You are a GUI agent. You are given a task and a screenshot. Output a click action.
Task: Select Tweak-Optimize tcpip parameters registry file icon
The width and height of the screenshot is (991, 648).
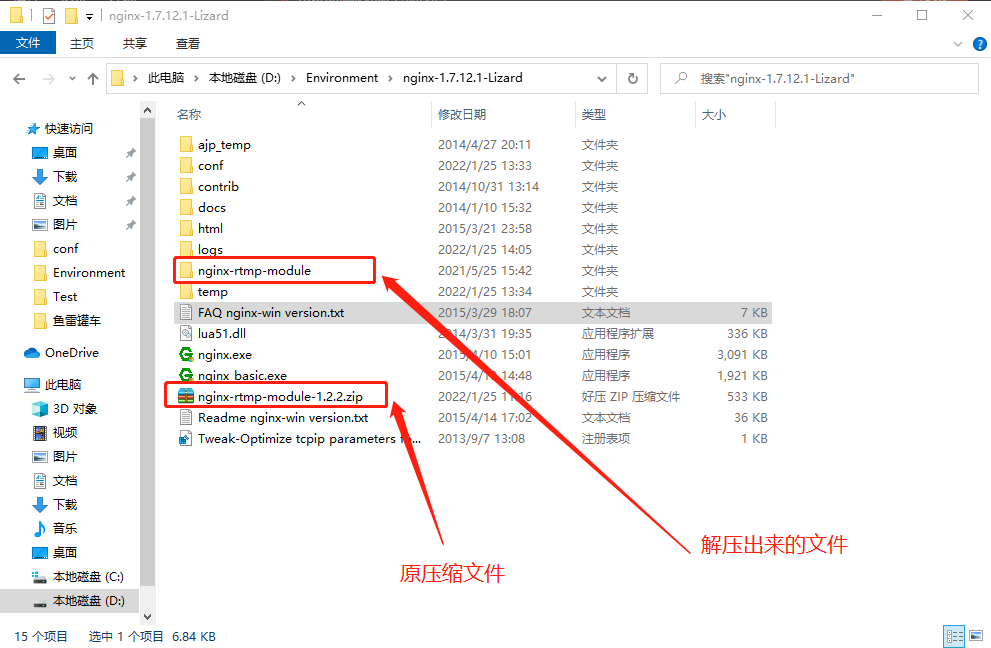click(186, 438)
